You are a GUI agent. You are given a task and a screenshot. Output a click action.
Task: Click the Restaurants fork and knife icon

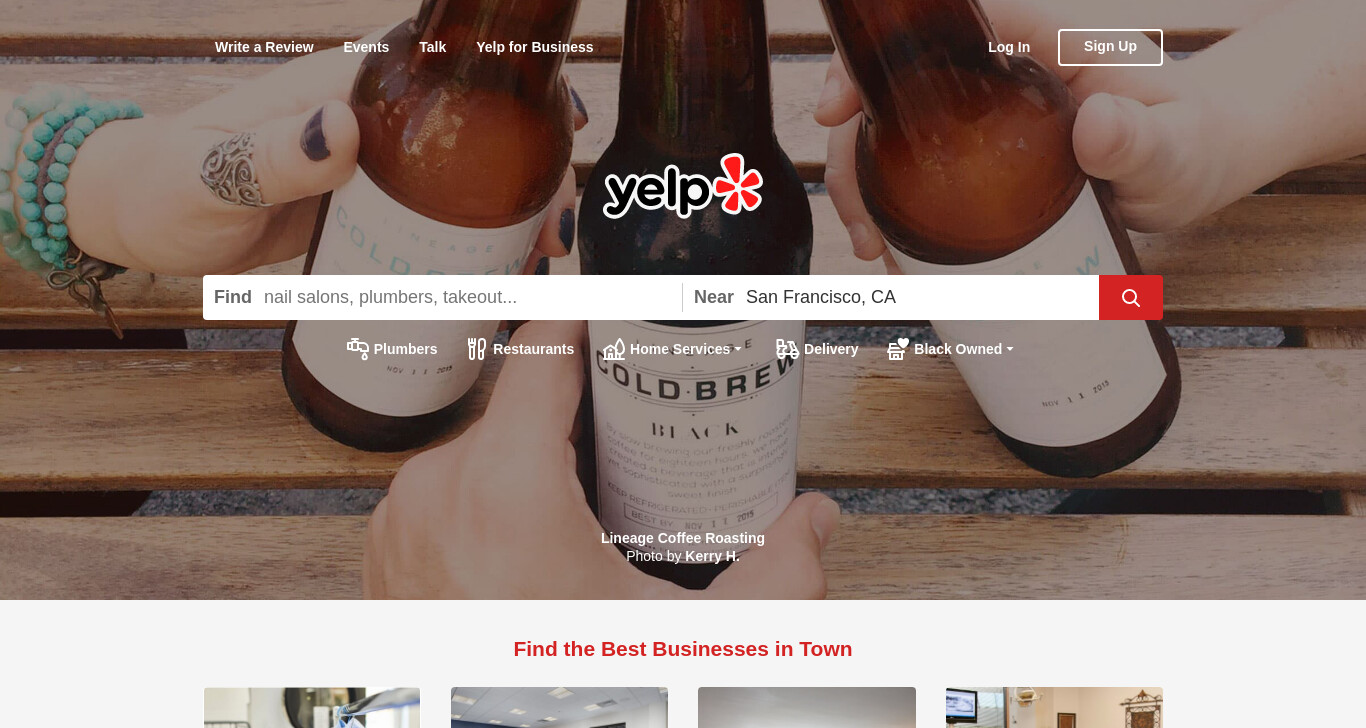tap(477, 348)
